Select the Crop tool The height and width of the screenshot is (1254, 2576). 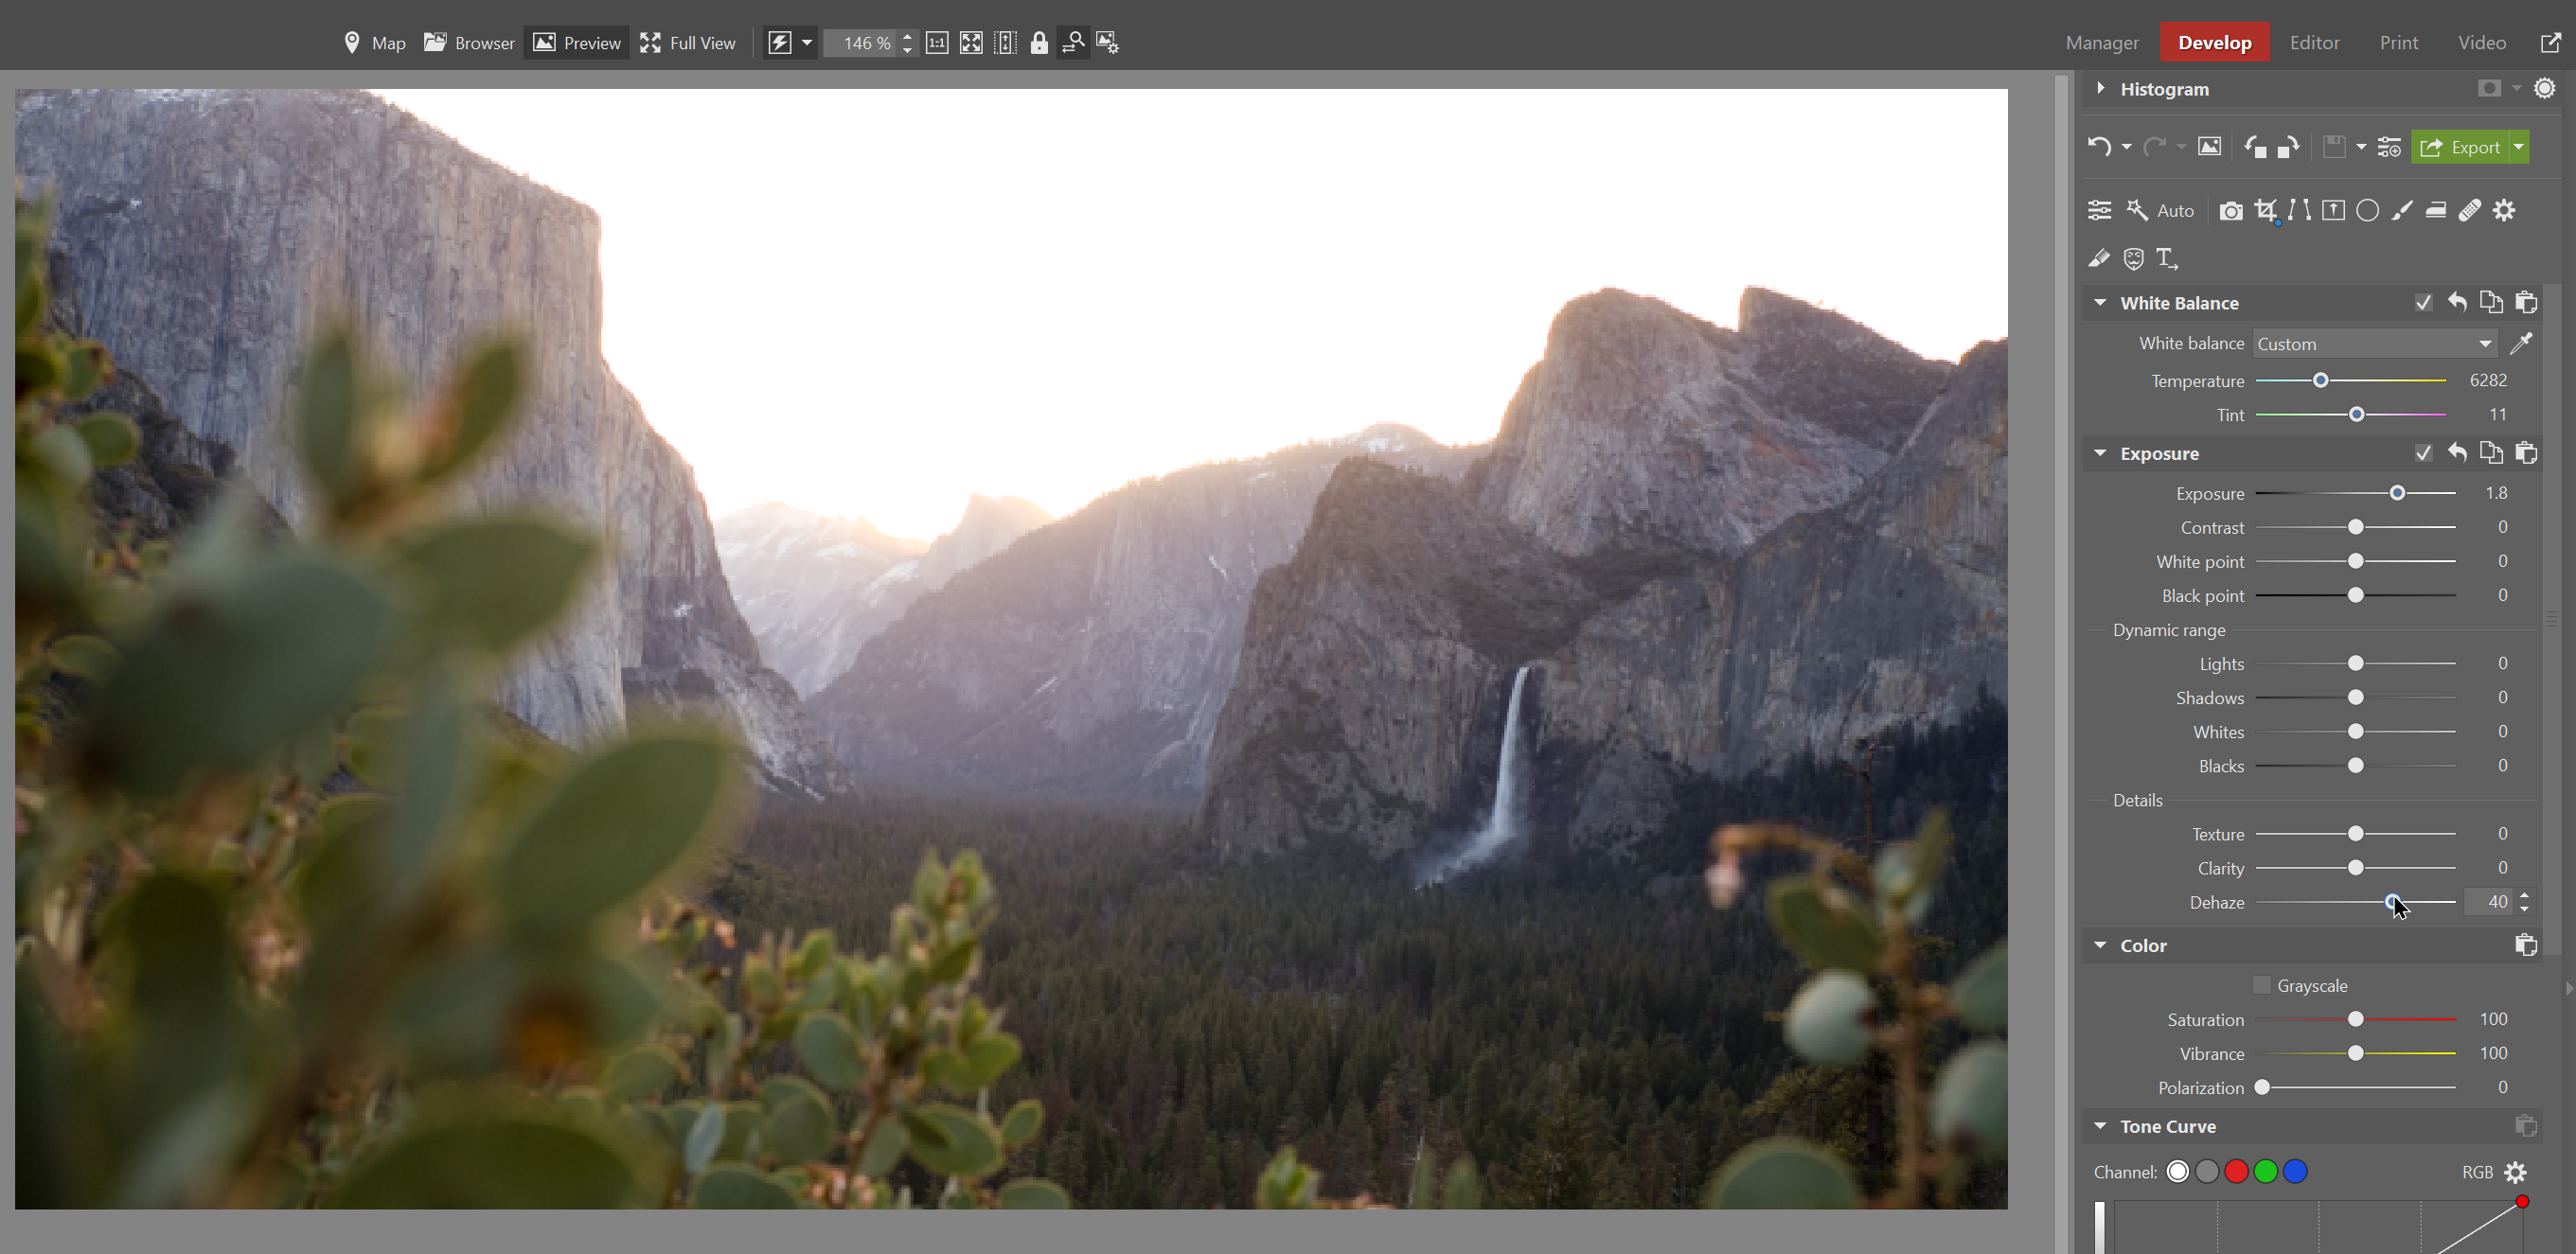[2266, 210]
